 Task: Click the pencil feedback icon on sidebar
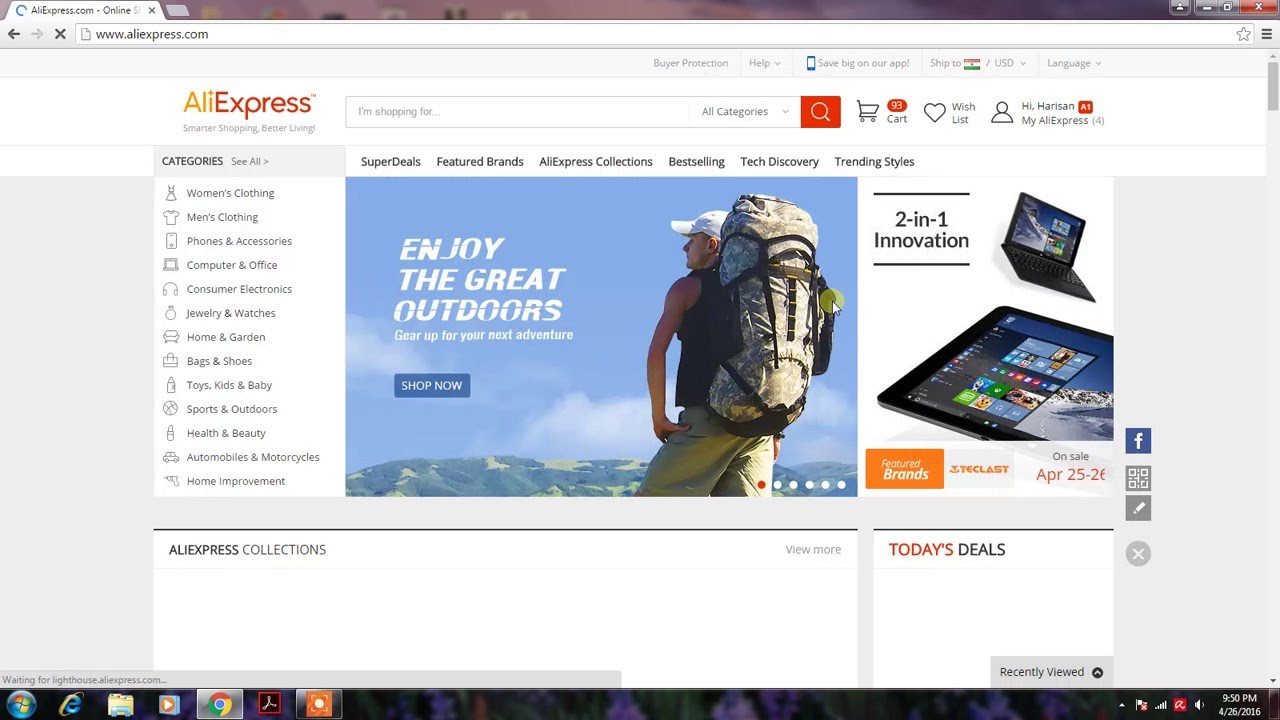1138,508
